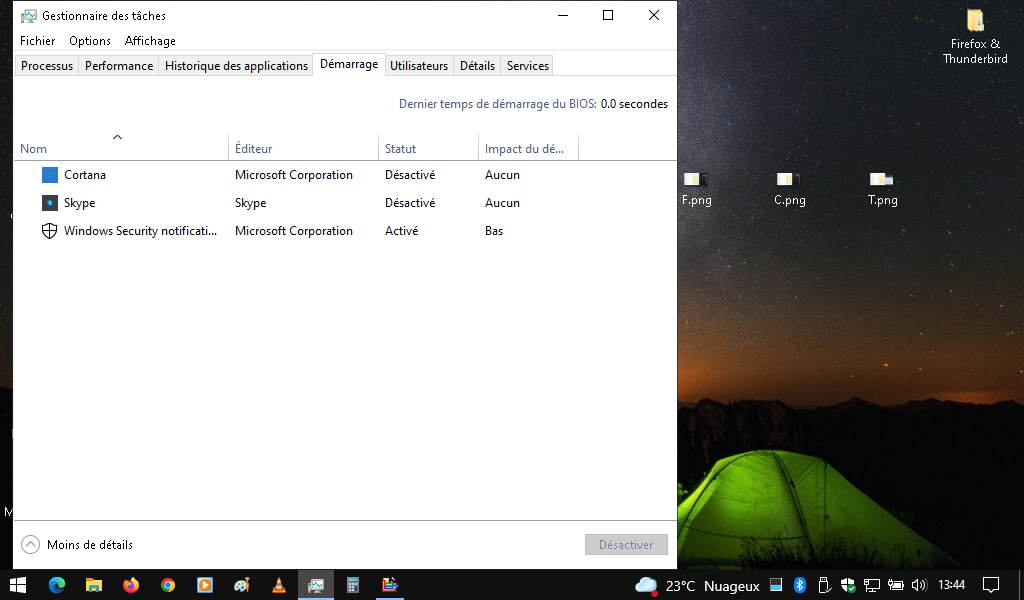Click Skype's Désactivé status cell

coord(410,203)
